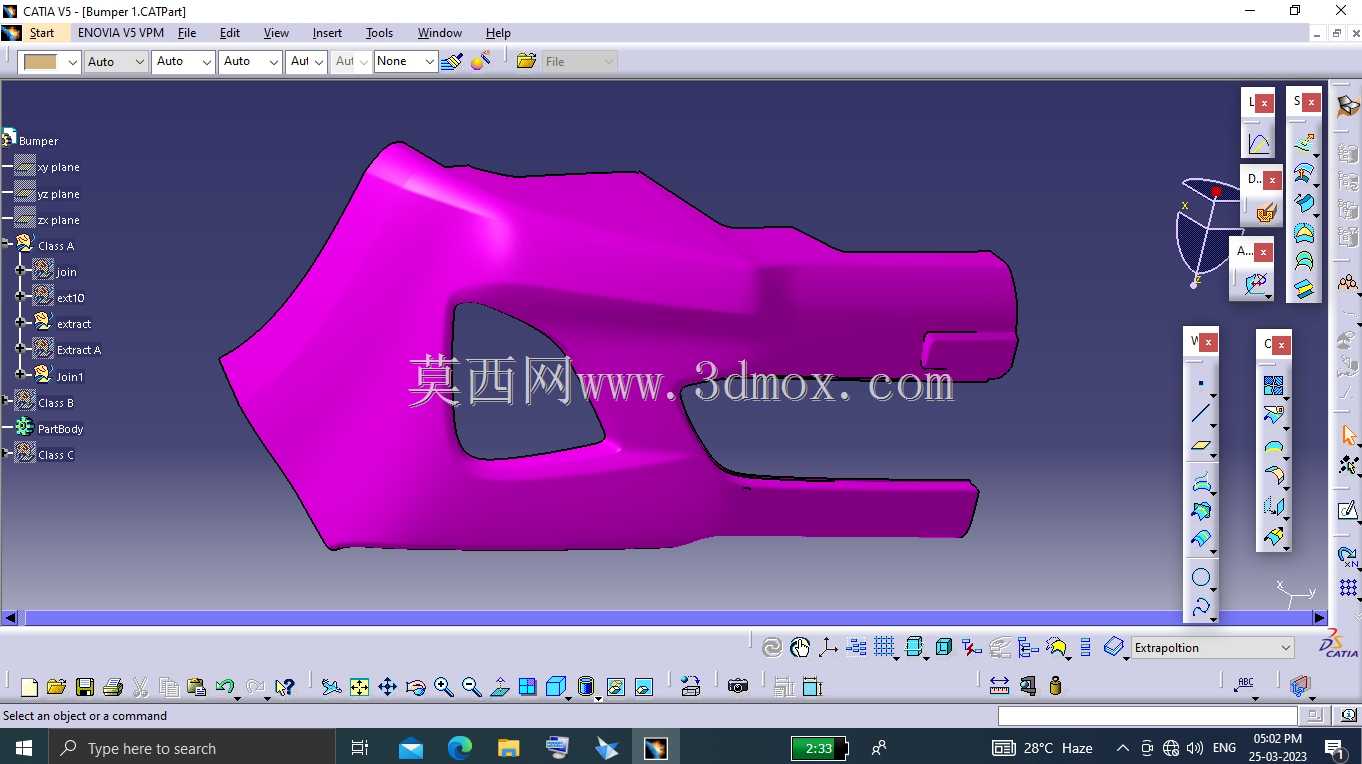Click the New document icon
1362x764 pixels.
click(x=29, y=687)
